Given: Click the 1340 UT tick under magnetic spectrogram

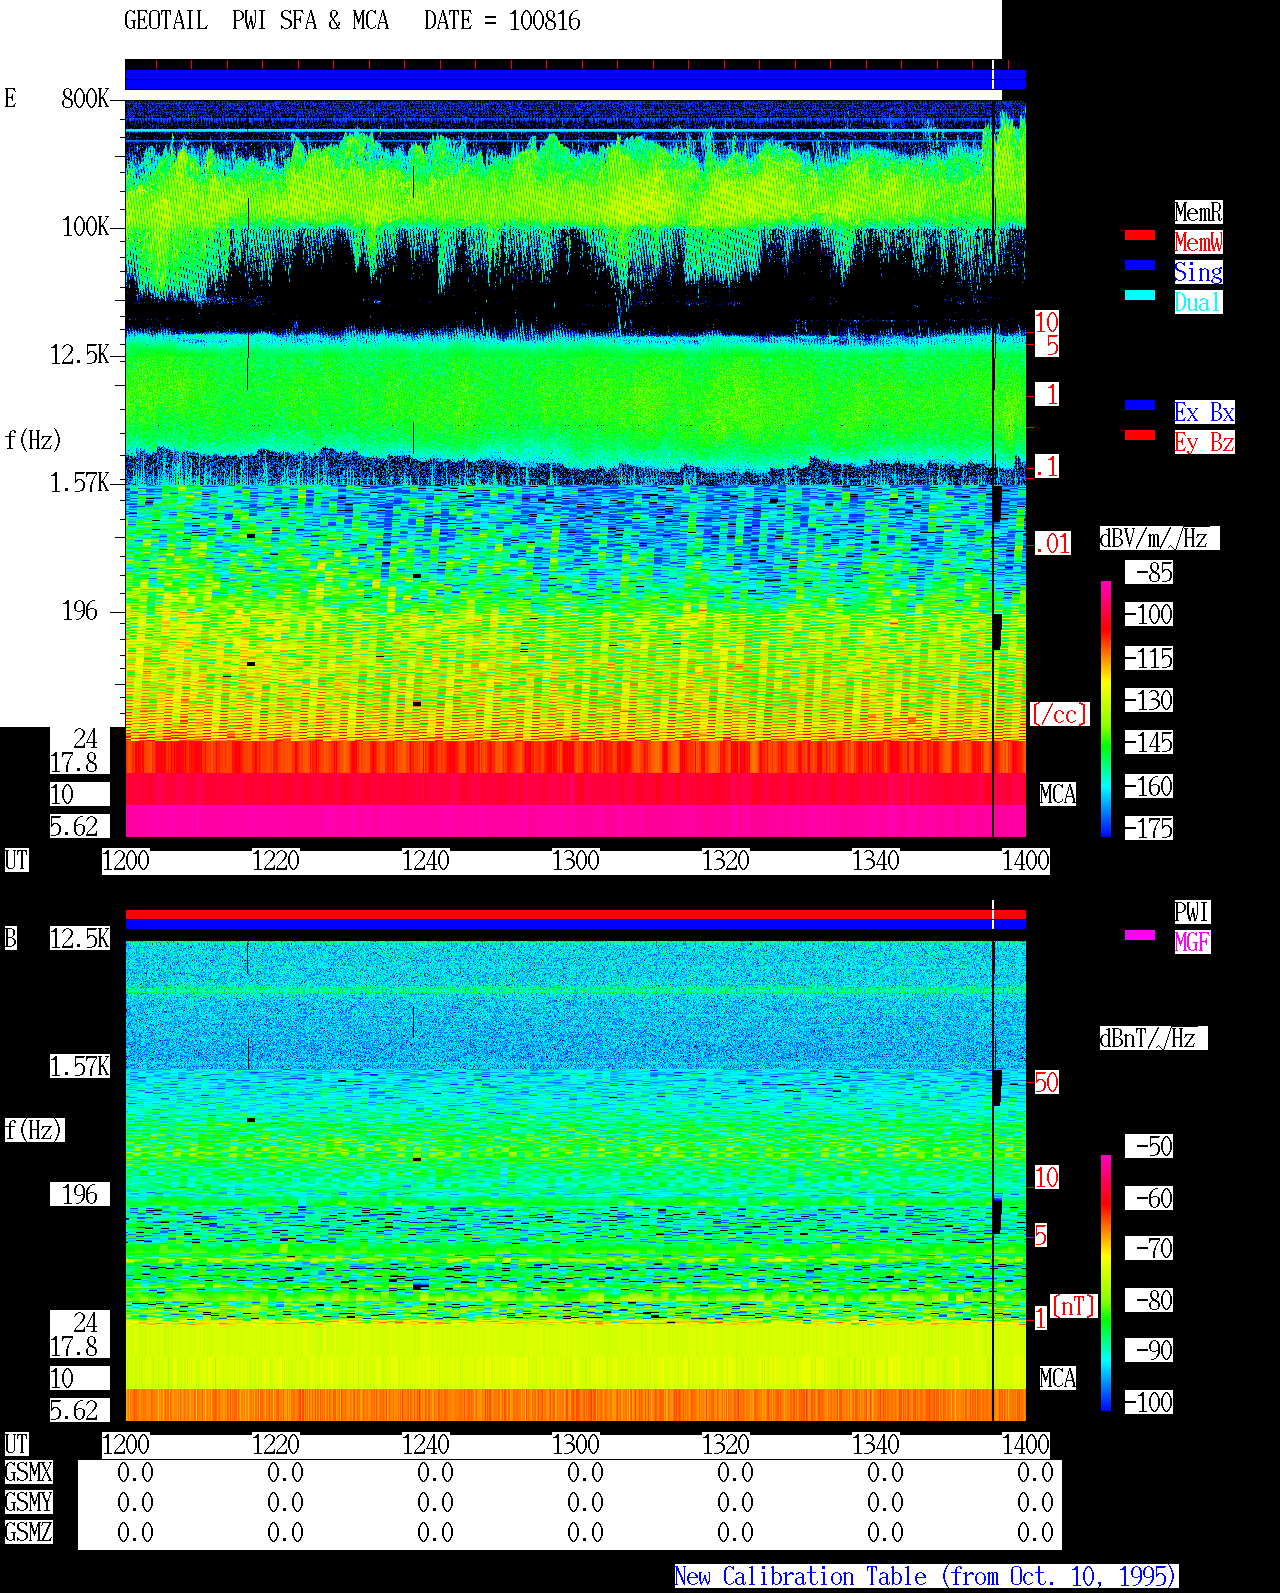Looking at the screenshot, I should point(875,1445).
